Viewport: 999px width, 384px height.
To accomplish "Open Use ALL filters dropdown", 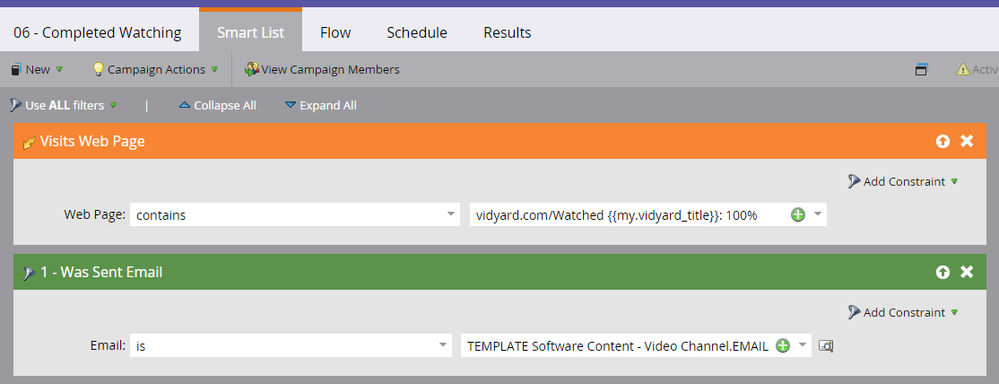I will click(x=64, y=105).
